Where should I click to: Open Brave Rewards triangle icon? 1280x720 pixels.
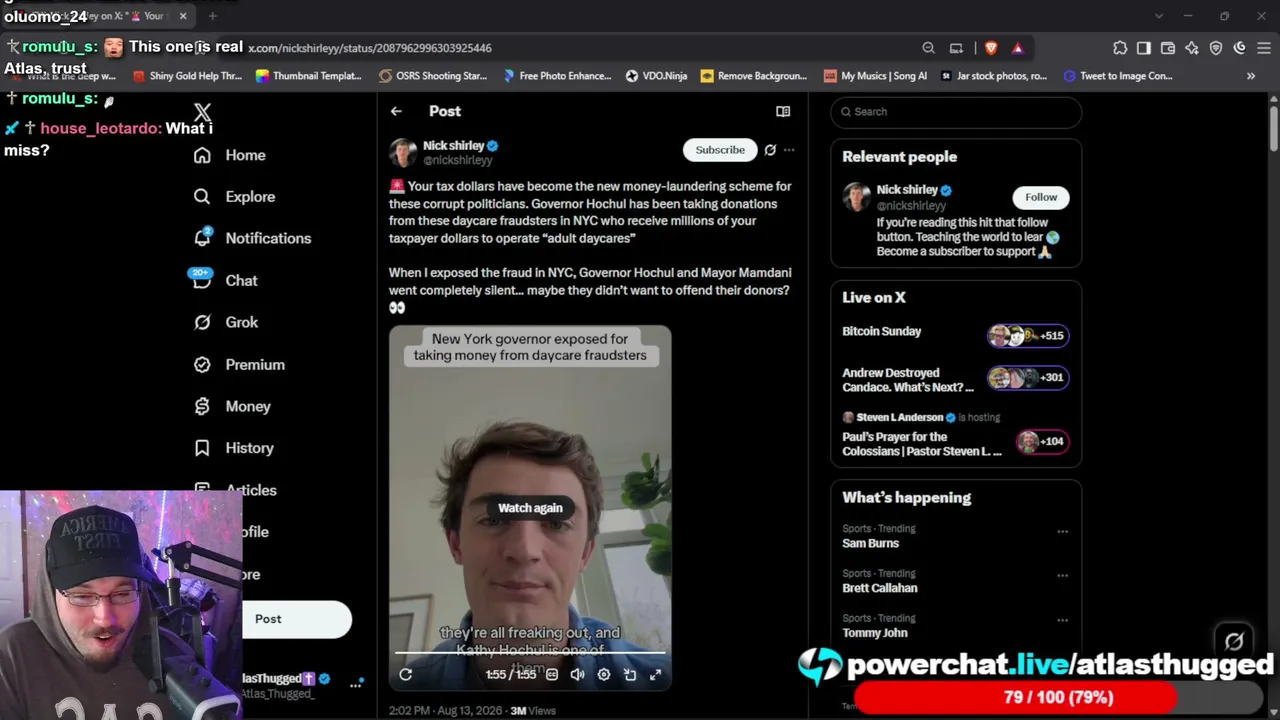(x=1017, y=48)
